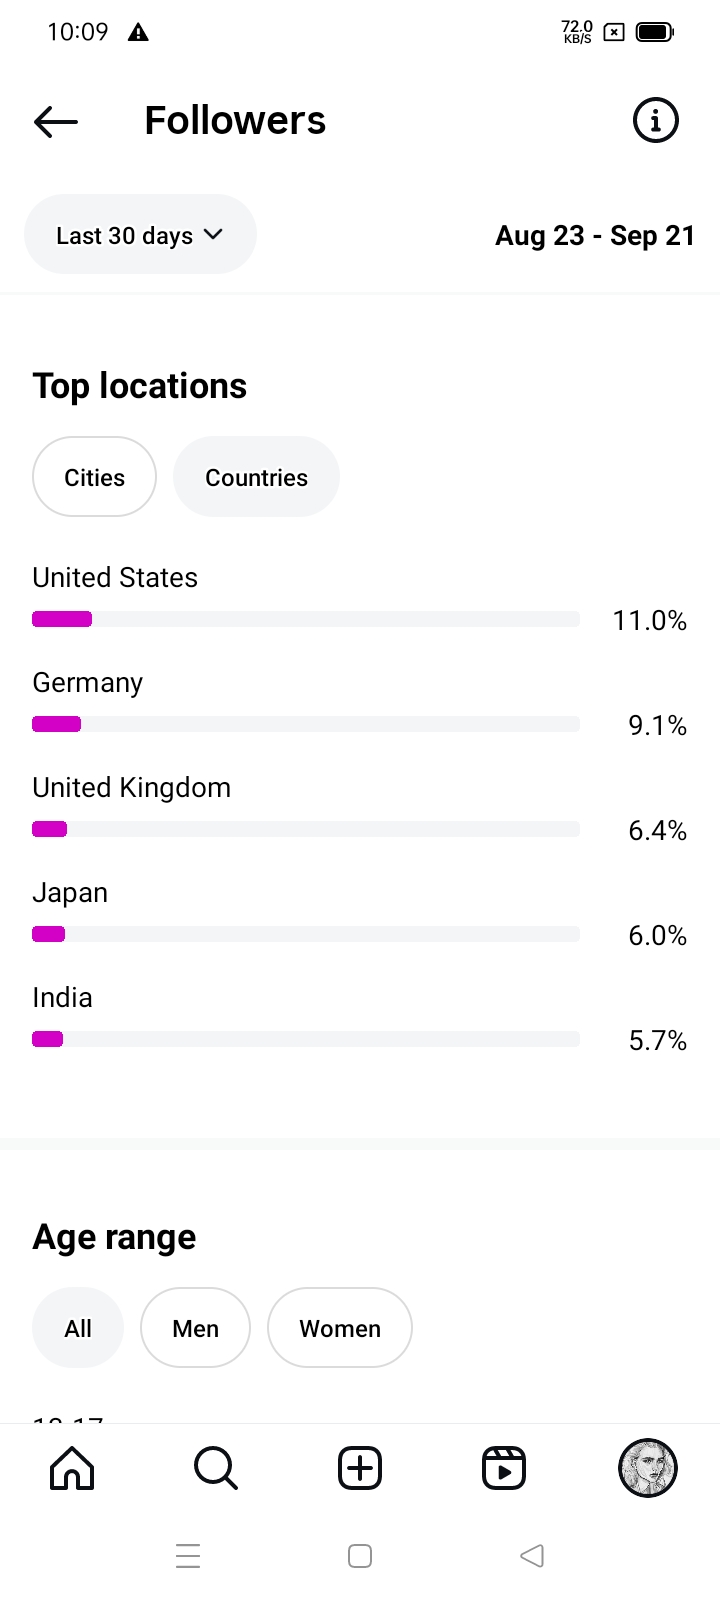
Task: Open the info icon next to Followers
Action: [x=655, y=121]
